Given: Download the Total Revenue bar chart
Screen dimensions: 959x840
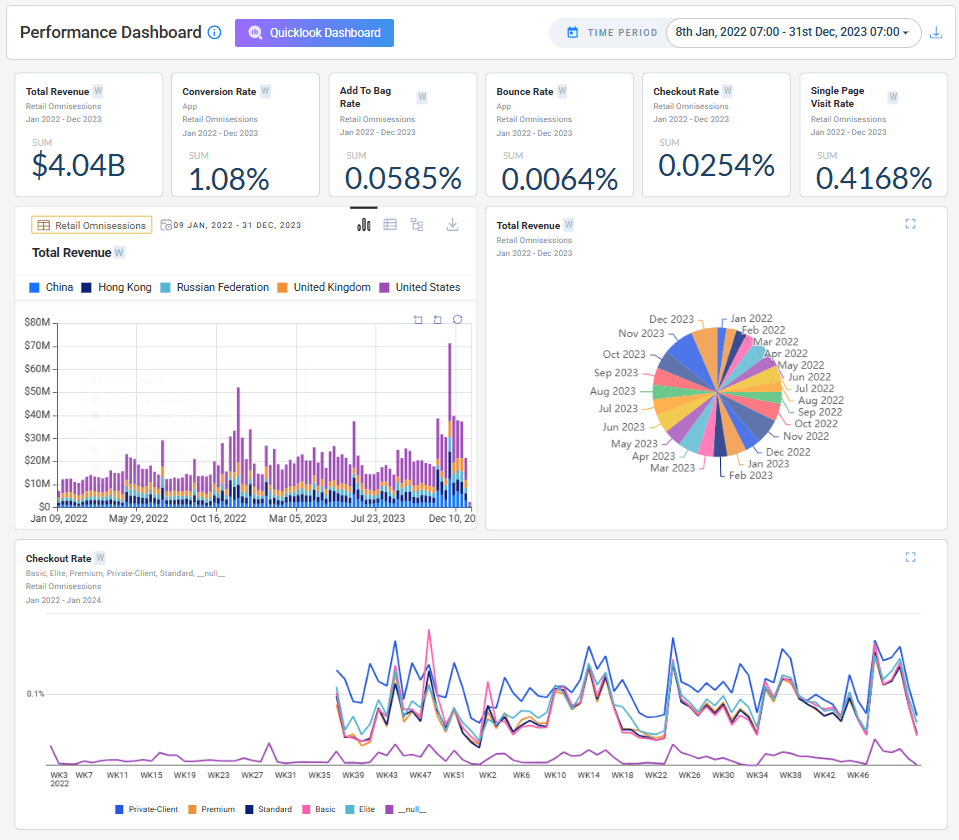Looking at the screenshot, I should click(452, 225).
